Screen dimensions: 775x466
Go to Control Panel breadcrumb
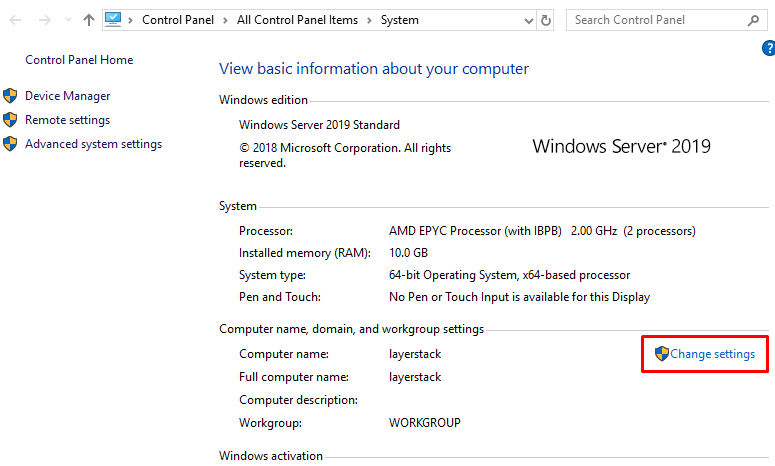click(x=180, y=20)
